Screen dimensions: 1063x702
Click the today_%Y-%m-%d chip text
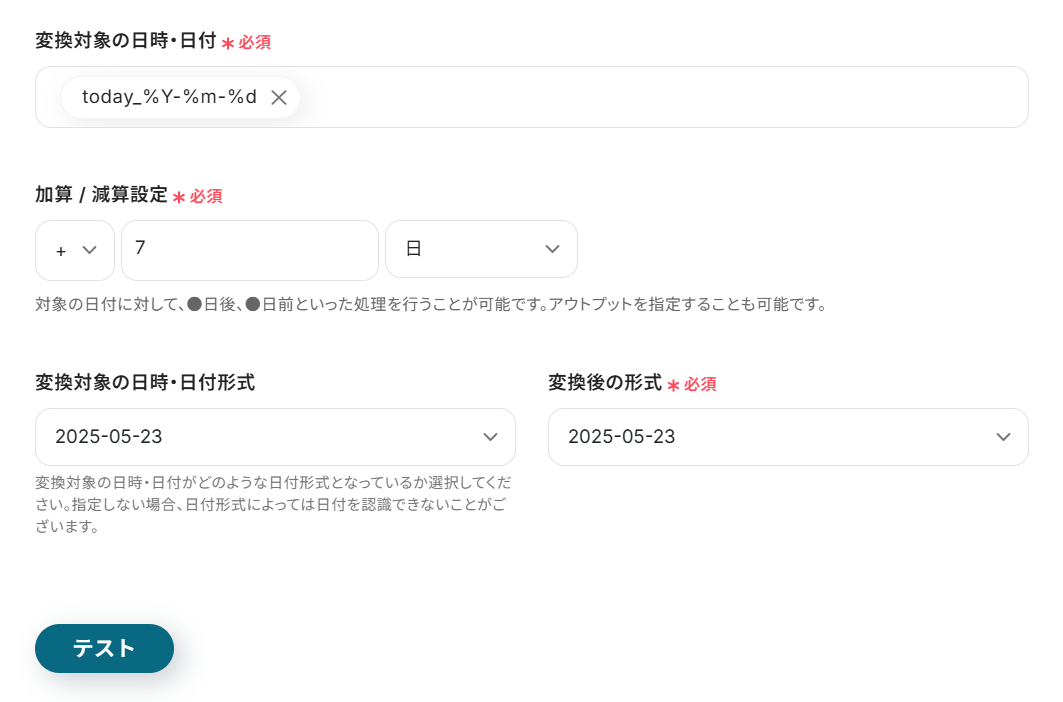(x=169, y=98)
